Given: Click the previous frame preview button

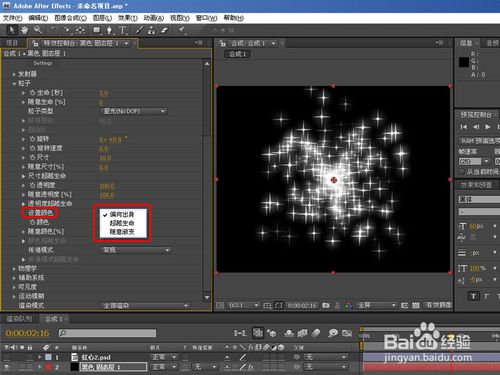Looking at the screenshot, I should point(476,127).
